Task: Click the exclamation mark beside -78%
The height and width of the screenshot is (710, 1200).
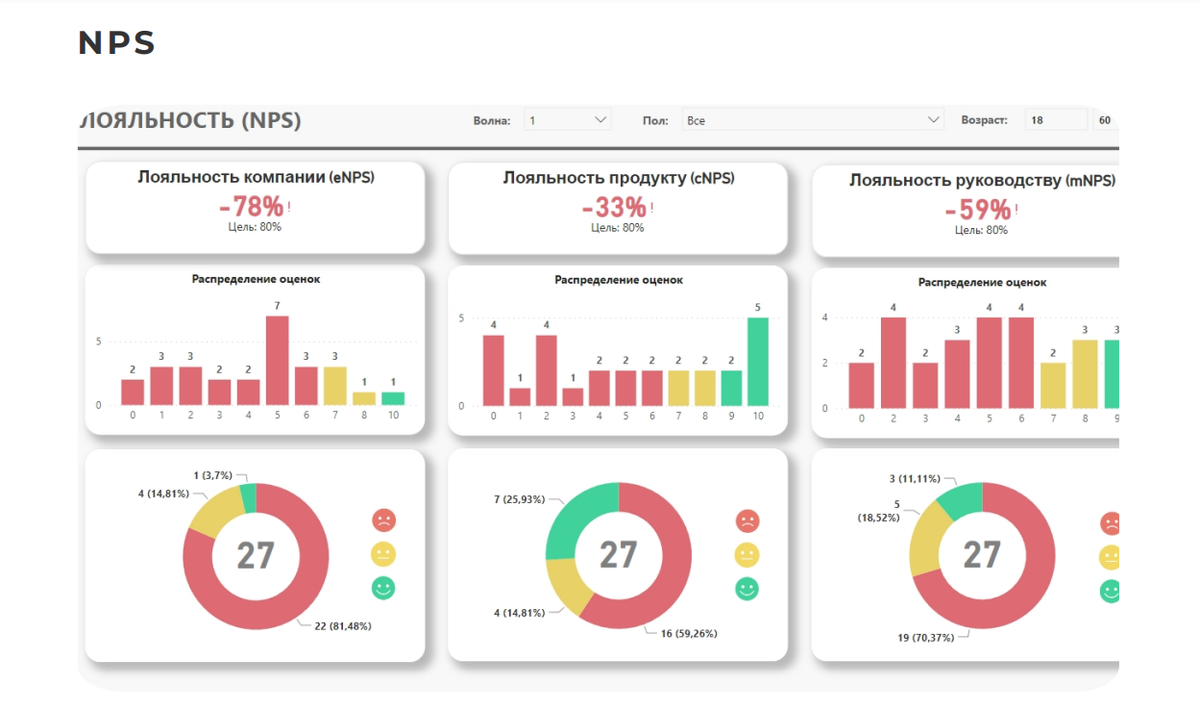Action: [x=290, y=207]
